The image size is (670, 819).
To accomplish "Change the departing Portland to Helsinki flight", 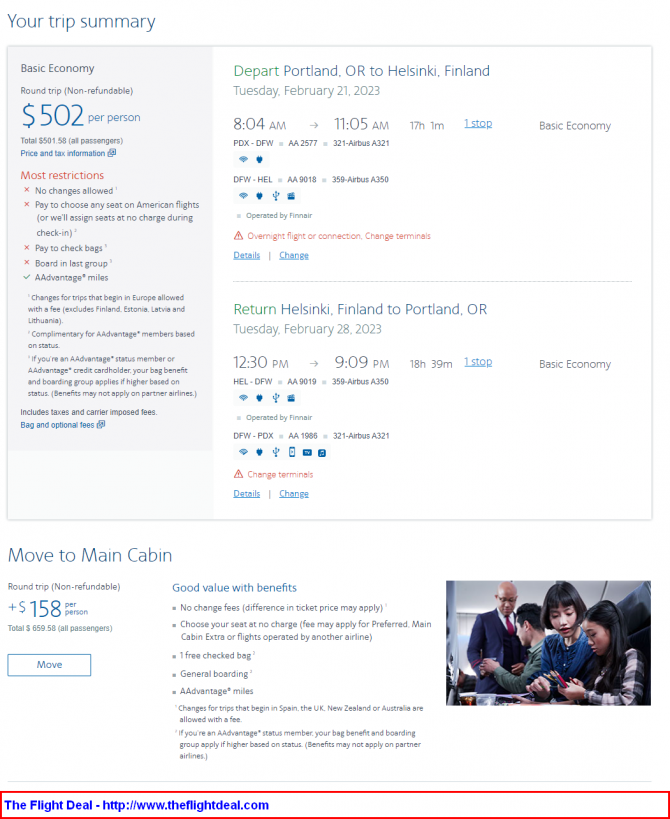I will [x=294, y=255].
